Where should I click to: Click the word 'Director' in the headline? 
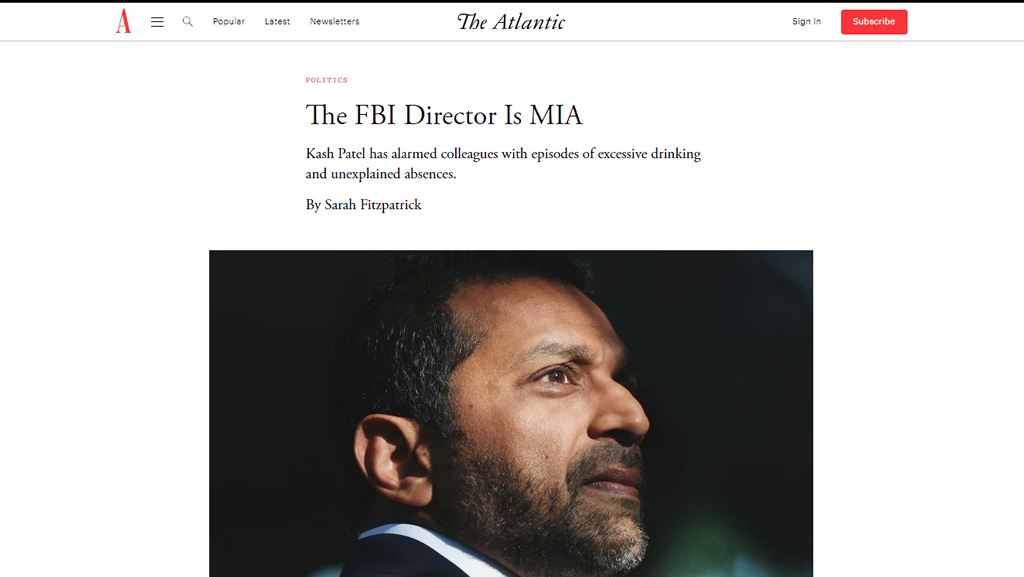pyautogui.click(x=450, y=116)
